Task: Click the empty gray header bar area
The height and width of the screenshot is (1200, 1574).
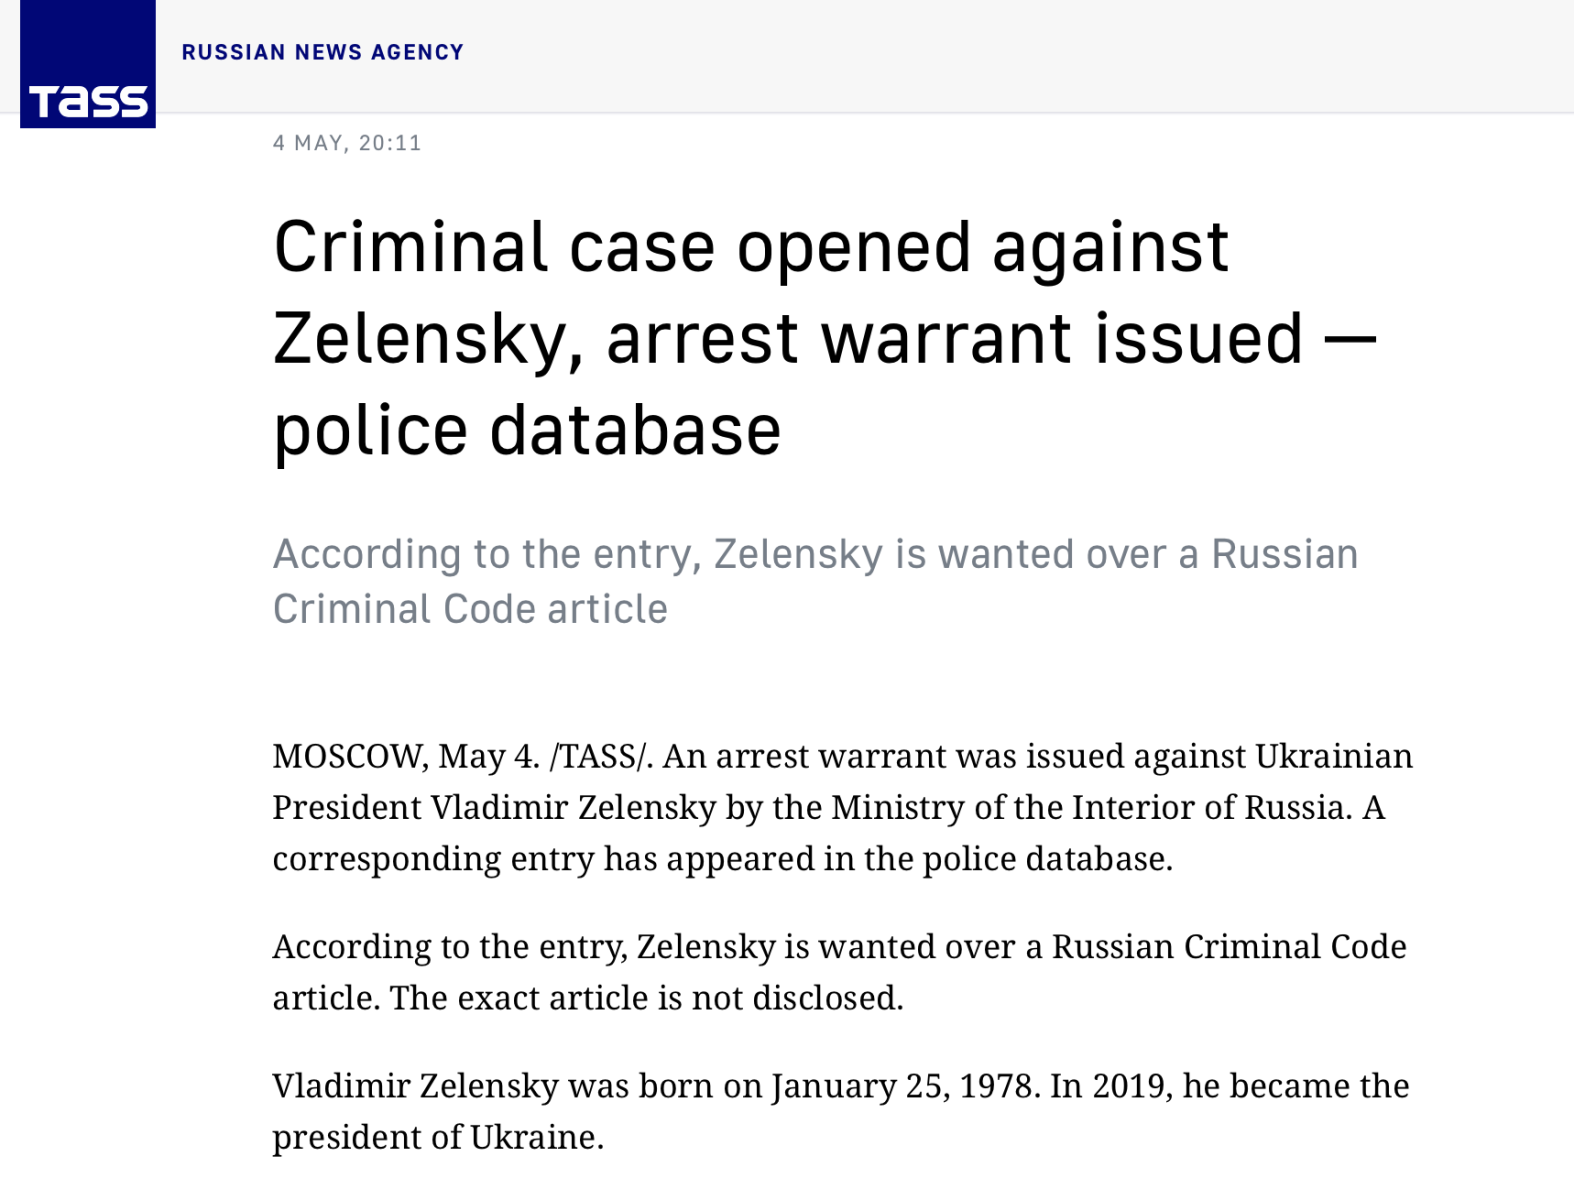Action: pyautogui.click(x=1000, y=55)
